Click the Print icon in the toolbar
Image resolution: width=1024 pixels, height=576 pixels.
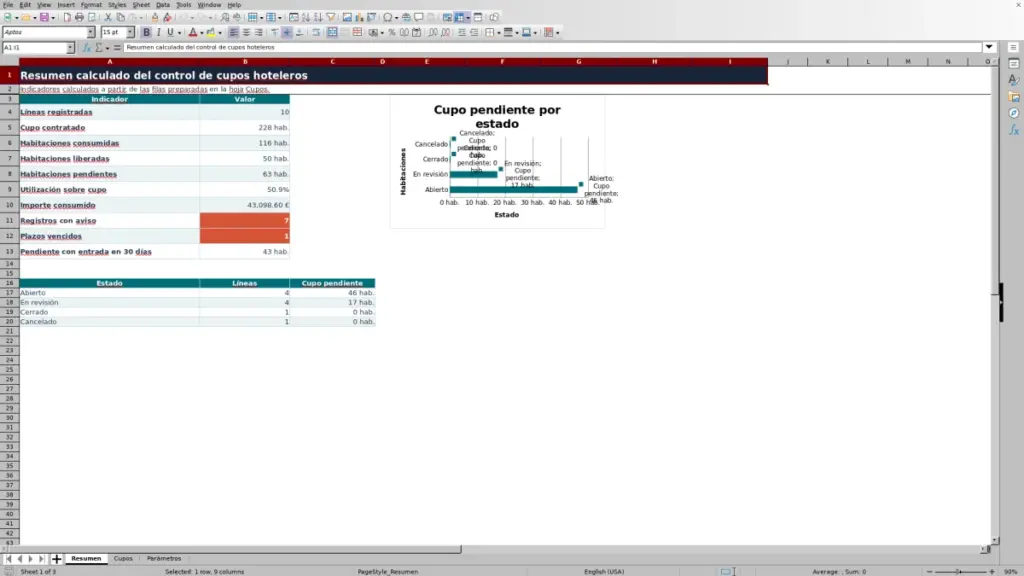pyautogui.click(x=79, y=18)
